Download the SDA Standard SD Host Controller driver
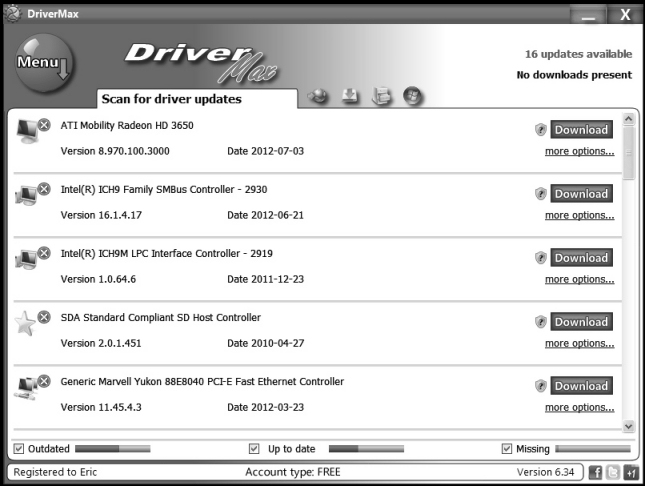The height and width of the screenshot is (486, 645). (581, 322)
